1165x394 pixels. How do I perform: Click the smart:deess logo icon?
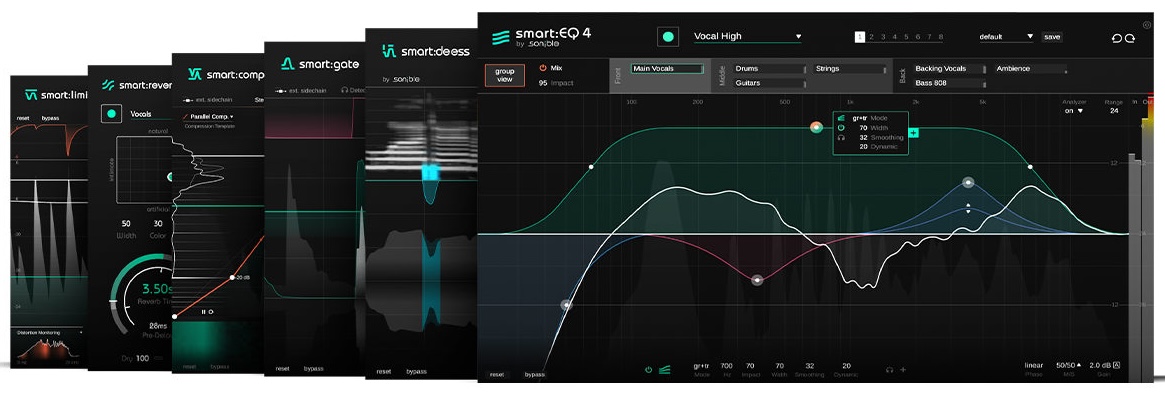click(x=389, y=51)
